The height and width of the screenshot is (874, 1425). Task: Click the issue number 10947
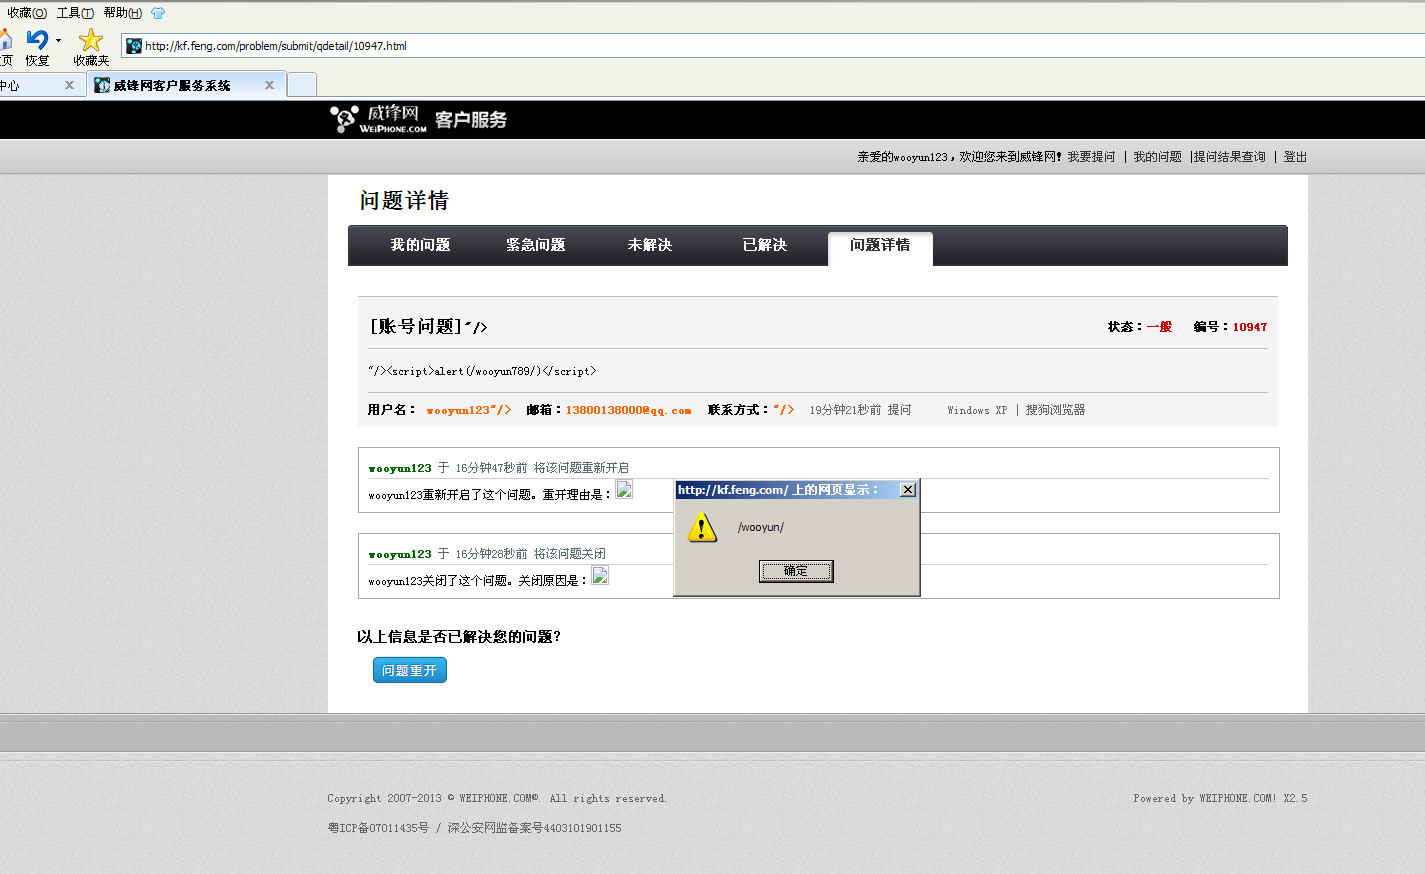(x=1249, y=327)
